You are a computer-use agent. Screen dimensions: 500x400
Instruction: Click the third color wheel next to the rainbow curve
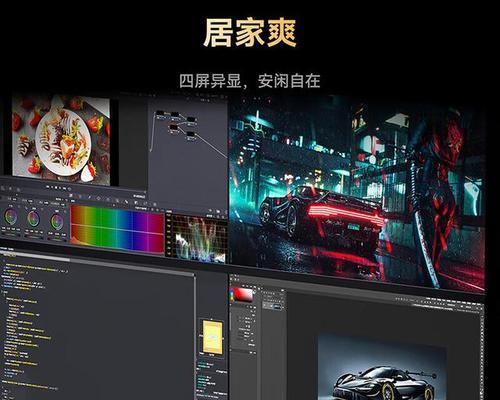click(x=57, y=221)
